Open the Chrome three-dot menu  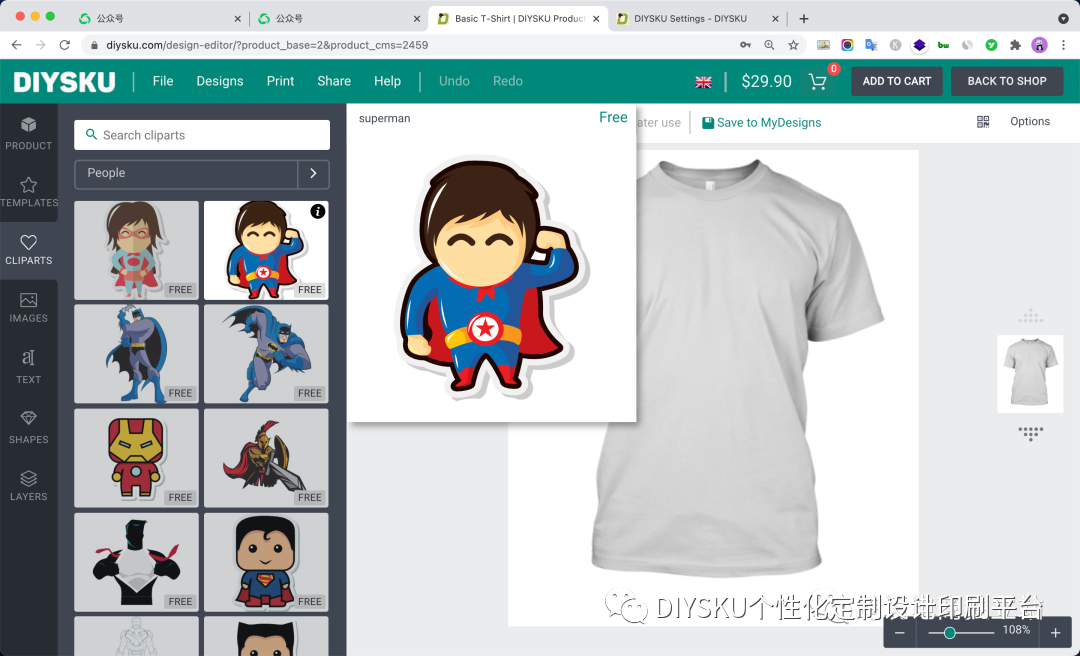[x=1063, y=45]
